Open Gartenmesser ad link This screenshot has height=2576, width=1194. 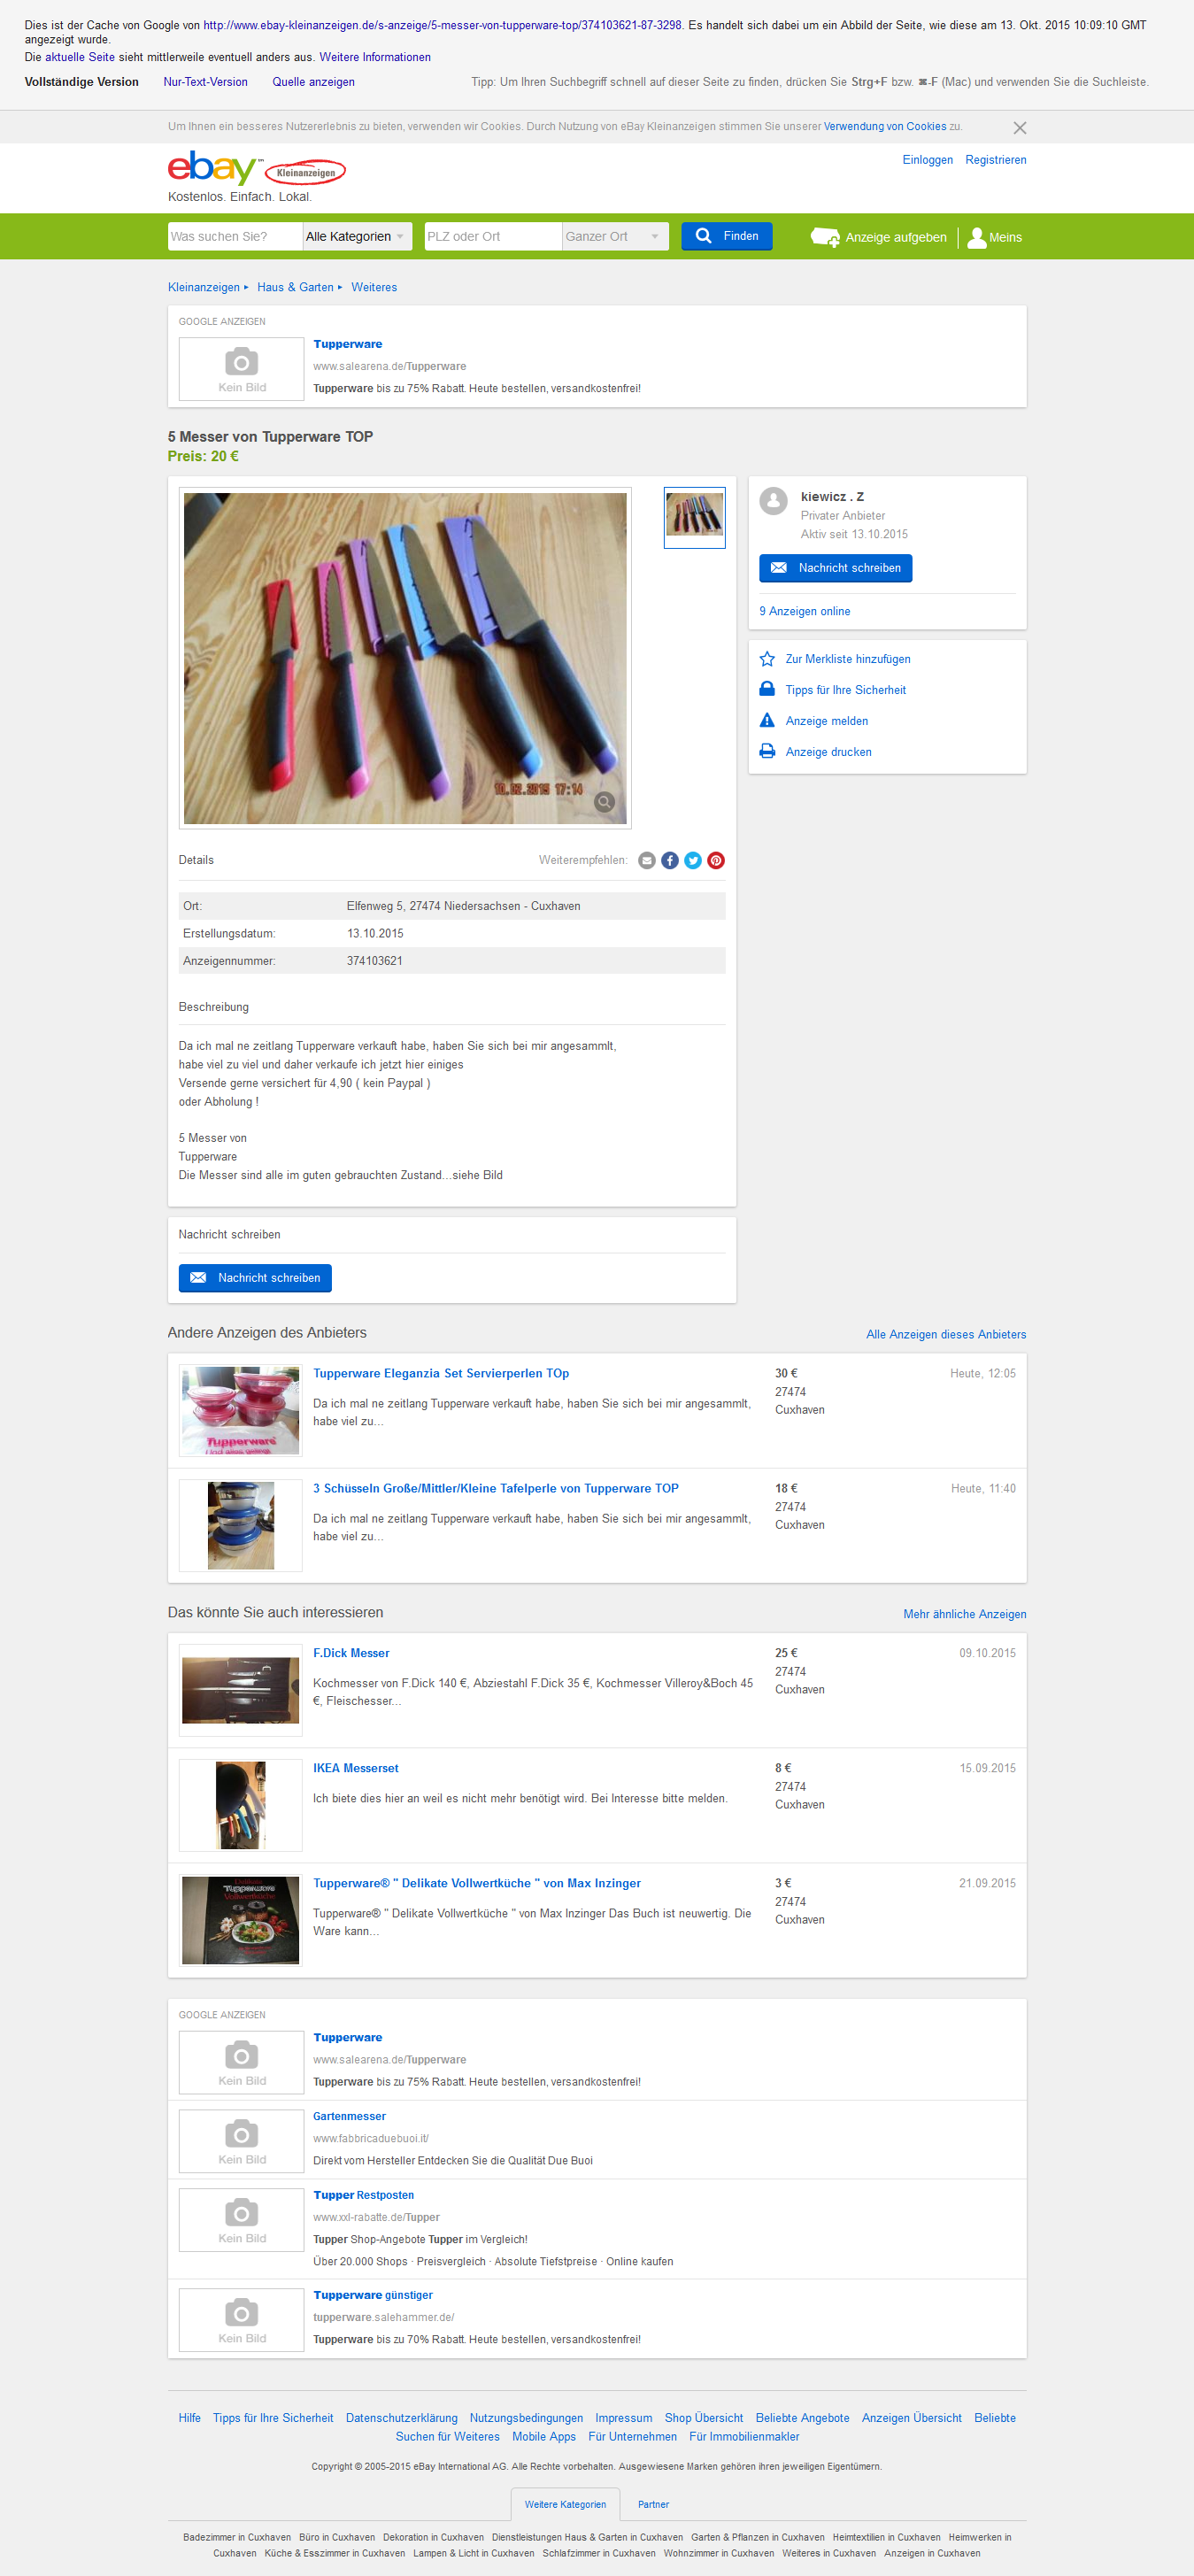[x=349, y=2116]
